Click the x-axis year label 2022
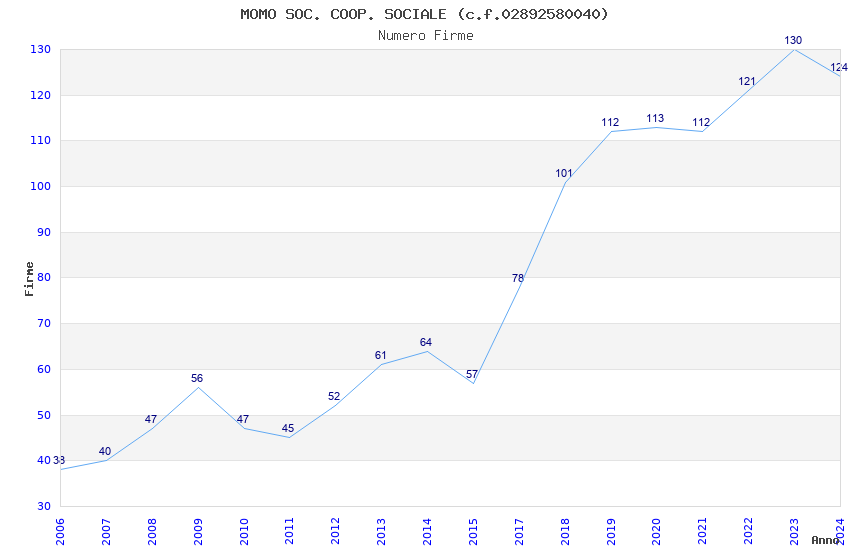This screenshot has width=850, height=550. pyautogui.click(x=748, y=531)
